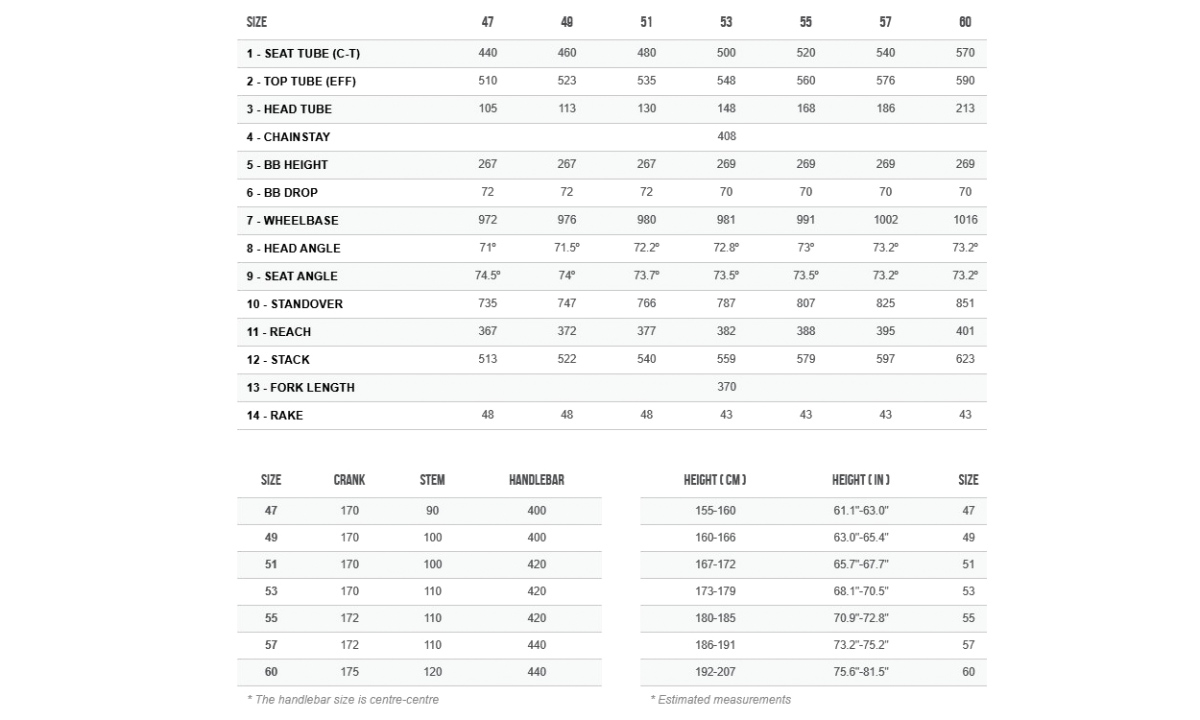Screen dimensions: 1200x720
Task: Click the Fork Length value 370
Action: click(x=726, y=387)
